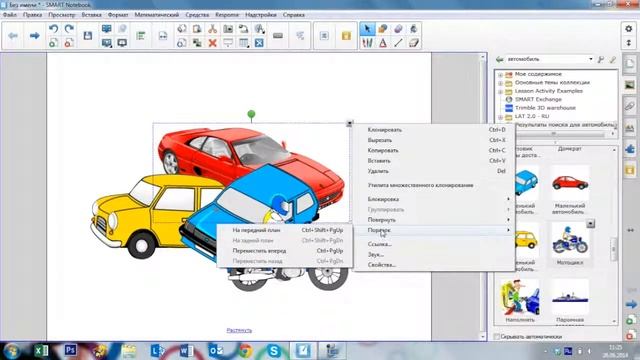Select 'SMART Exchange' in the gallery tree
640x360 pixels.
click(538, 100)
